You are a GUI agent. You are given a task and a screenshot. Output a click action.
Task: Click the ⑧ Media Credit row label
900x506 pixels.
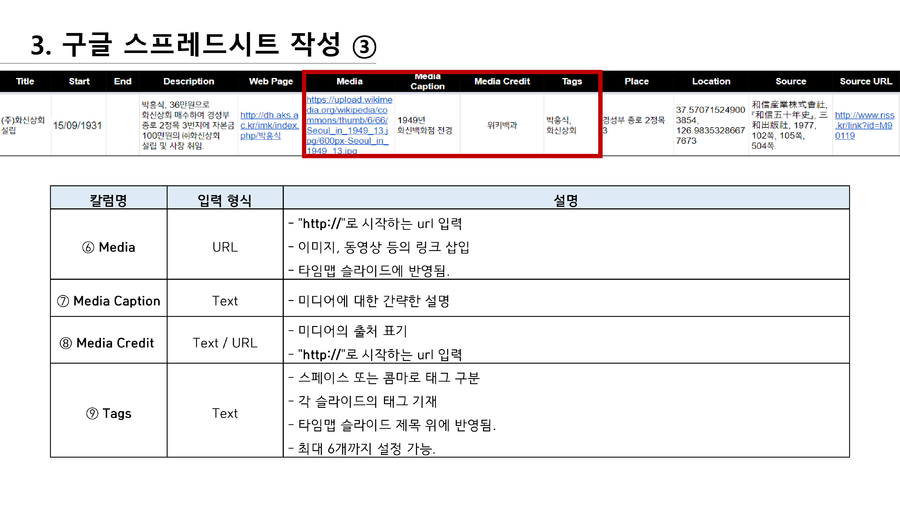click(107, 342)
